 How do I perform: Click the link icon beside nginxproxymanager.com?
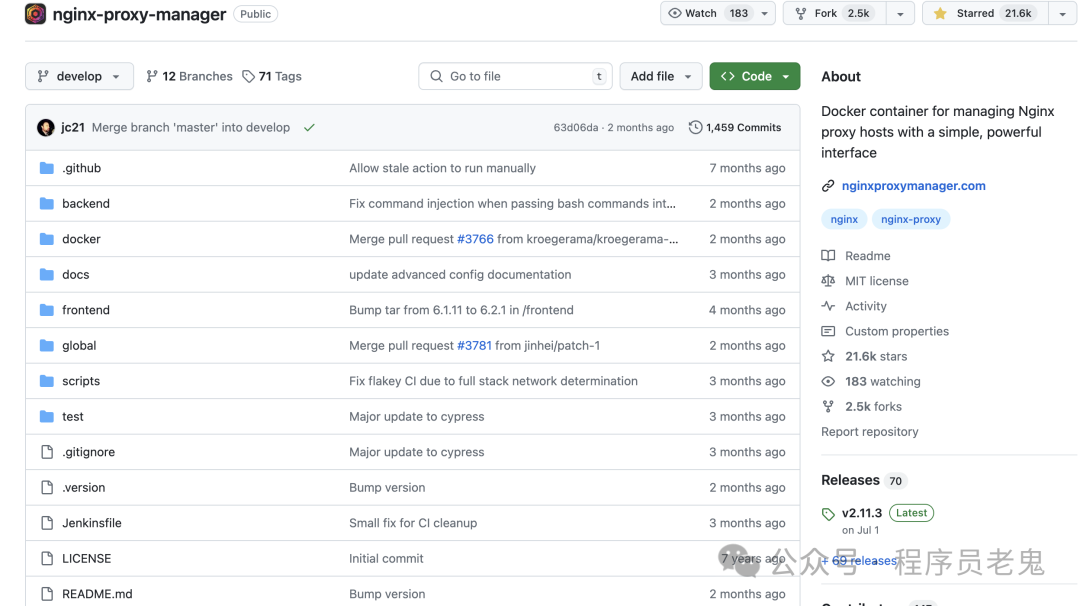[828, 186]
